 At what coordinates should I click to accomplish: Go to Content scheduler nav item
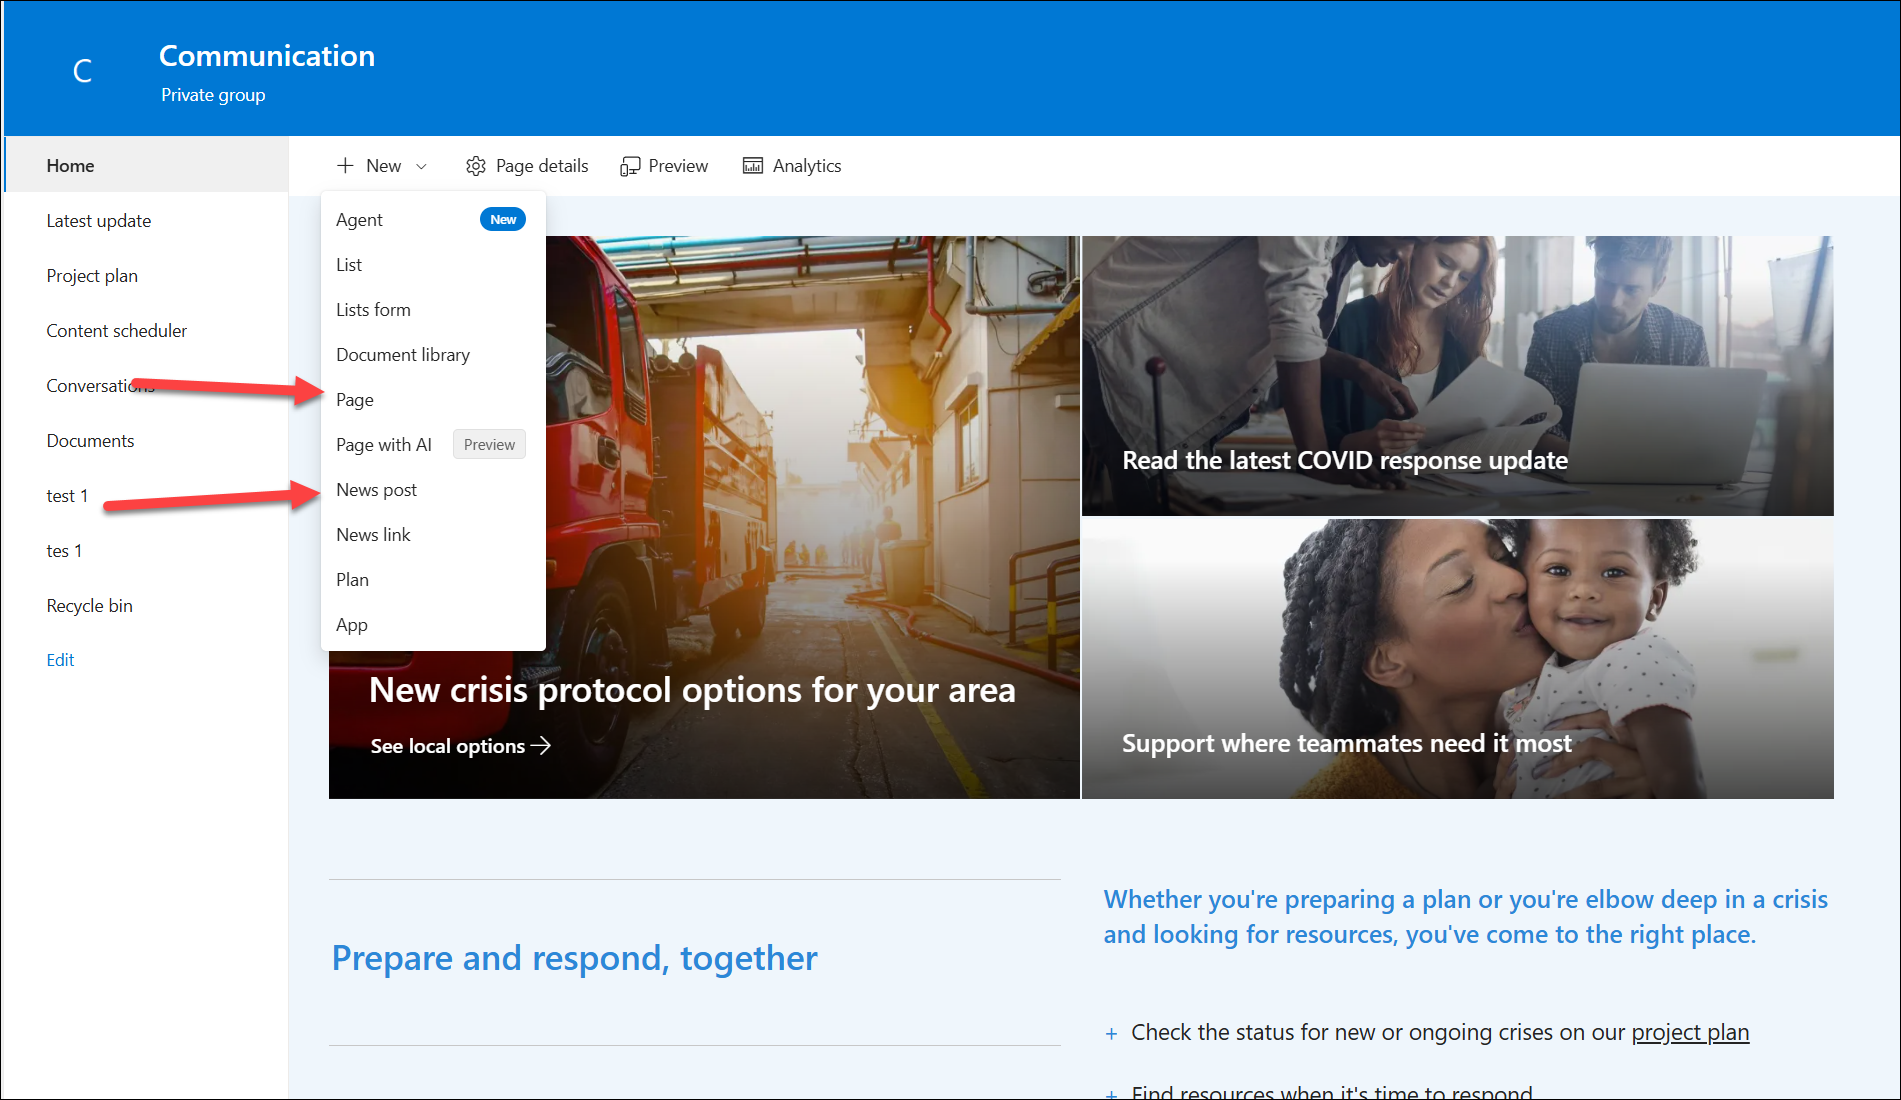click(x=116, y=331)
